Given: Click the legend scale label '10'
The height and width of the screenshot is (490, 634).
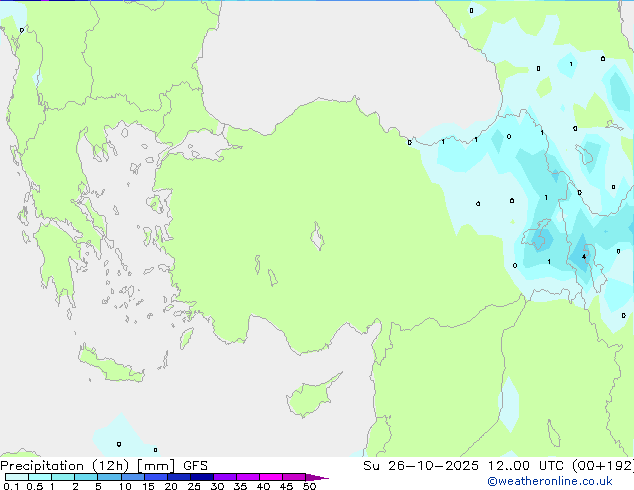Looking at the screenshot, I should [x=125, y=486].
